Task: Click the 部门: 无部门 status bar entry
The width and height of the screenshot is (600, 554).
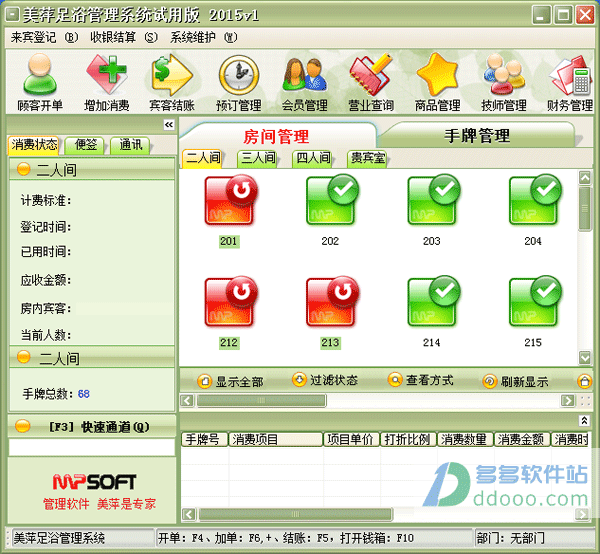Action: coord(510,538)
